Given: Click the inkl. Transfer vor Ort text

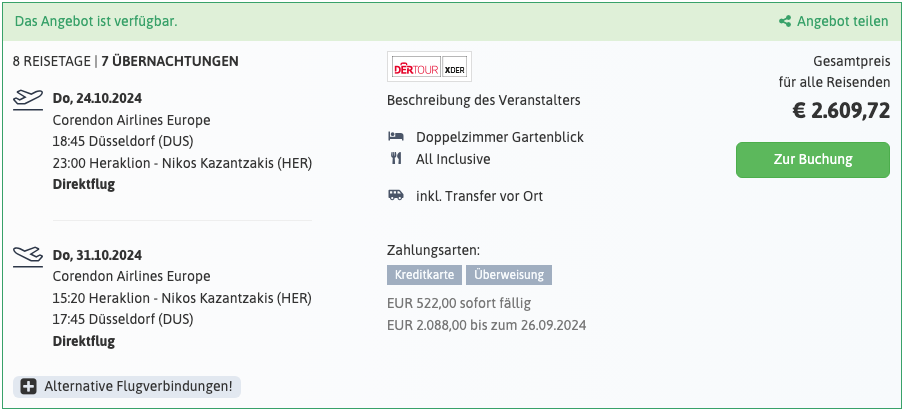Looking at the screenshot, I should (x=479, y=196).
